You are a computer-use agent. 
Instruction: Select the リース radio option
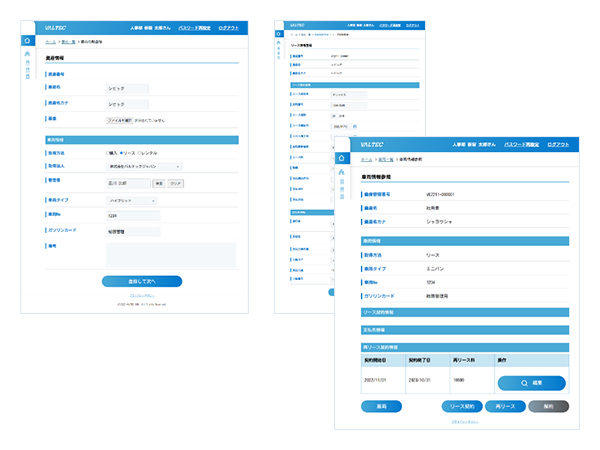pos(120,153)
